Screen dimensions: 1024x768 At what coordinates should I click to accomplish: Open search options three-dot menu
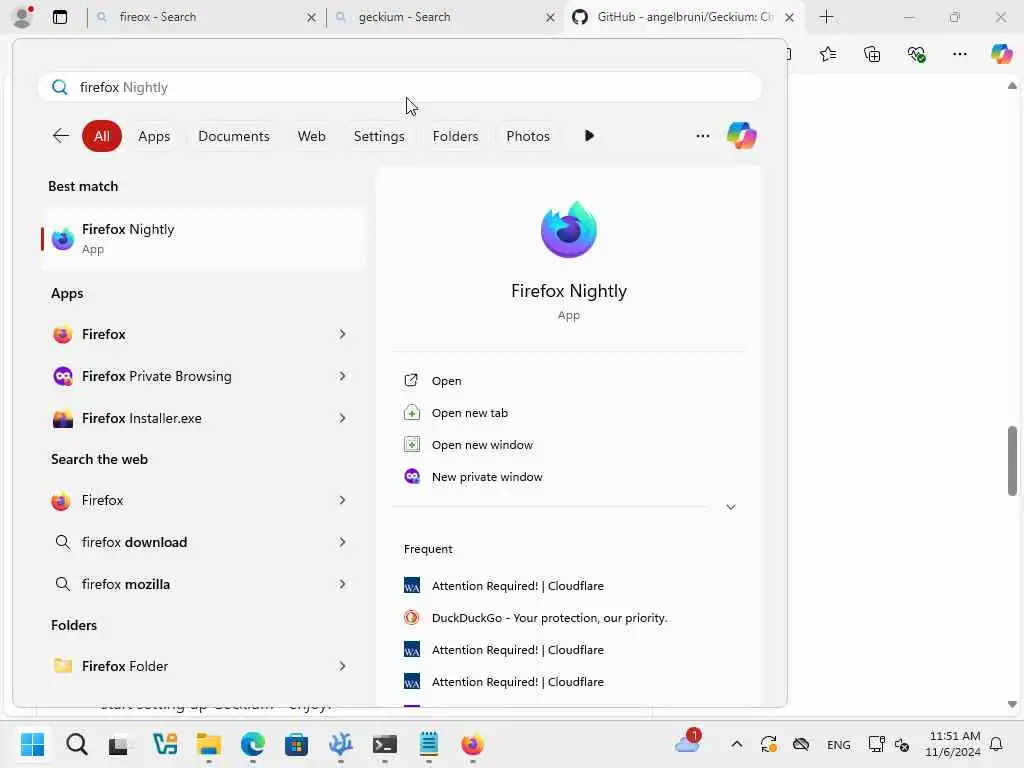coord(703,136)
